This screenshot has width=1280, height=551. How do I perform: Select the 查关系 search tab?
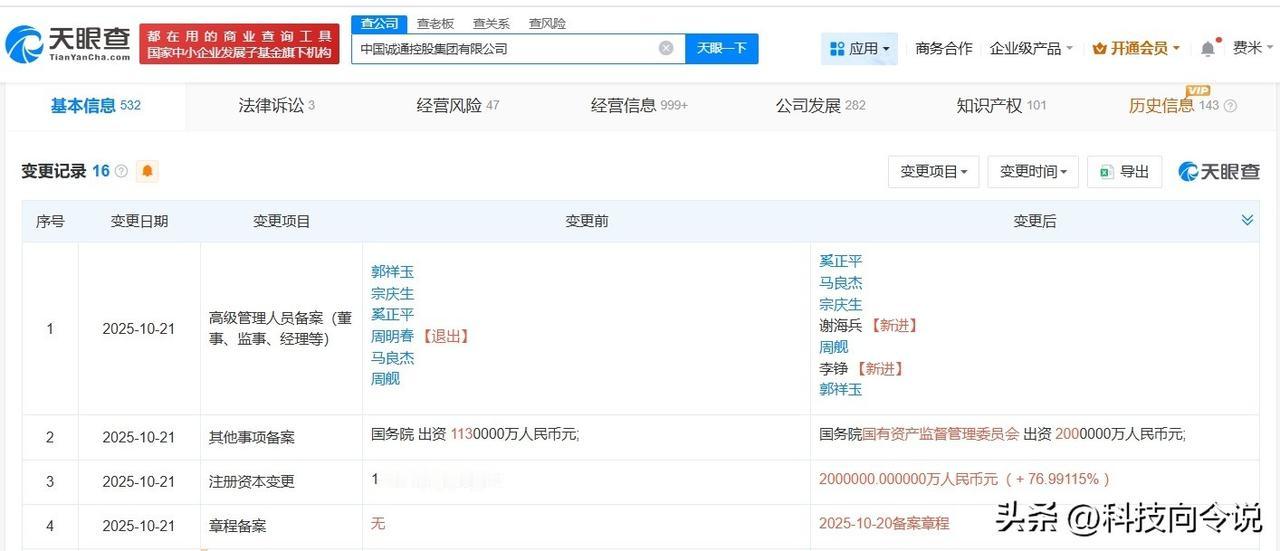click(x=491, y=23)
